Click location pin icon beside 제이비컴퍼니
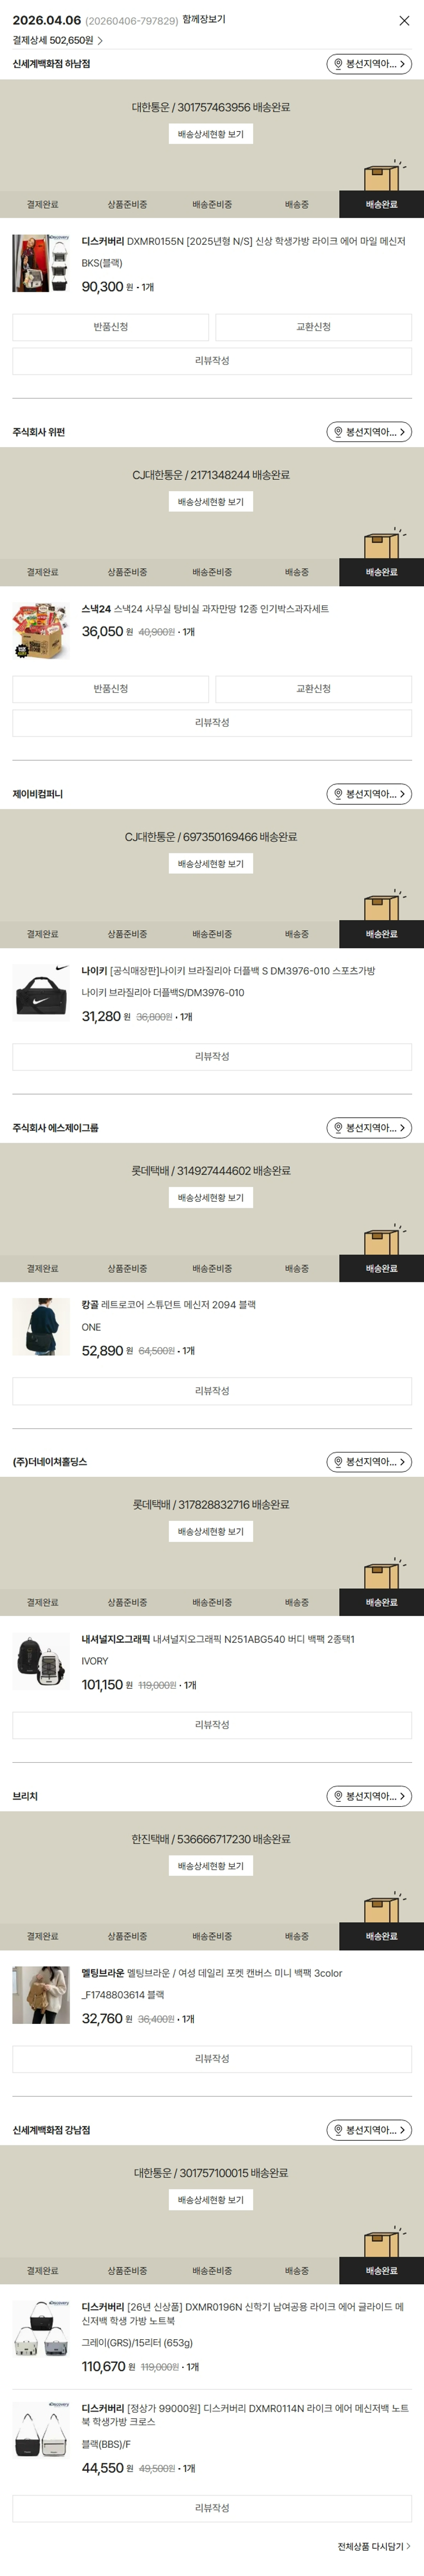The width and height of the screenshot is (424, 2576). [338, 794]
